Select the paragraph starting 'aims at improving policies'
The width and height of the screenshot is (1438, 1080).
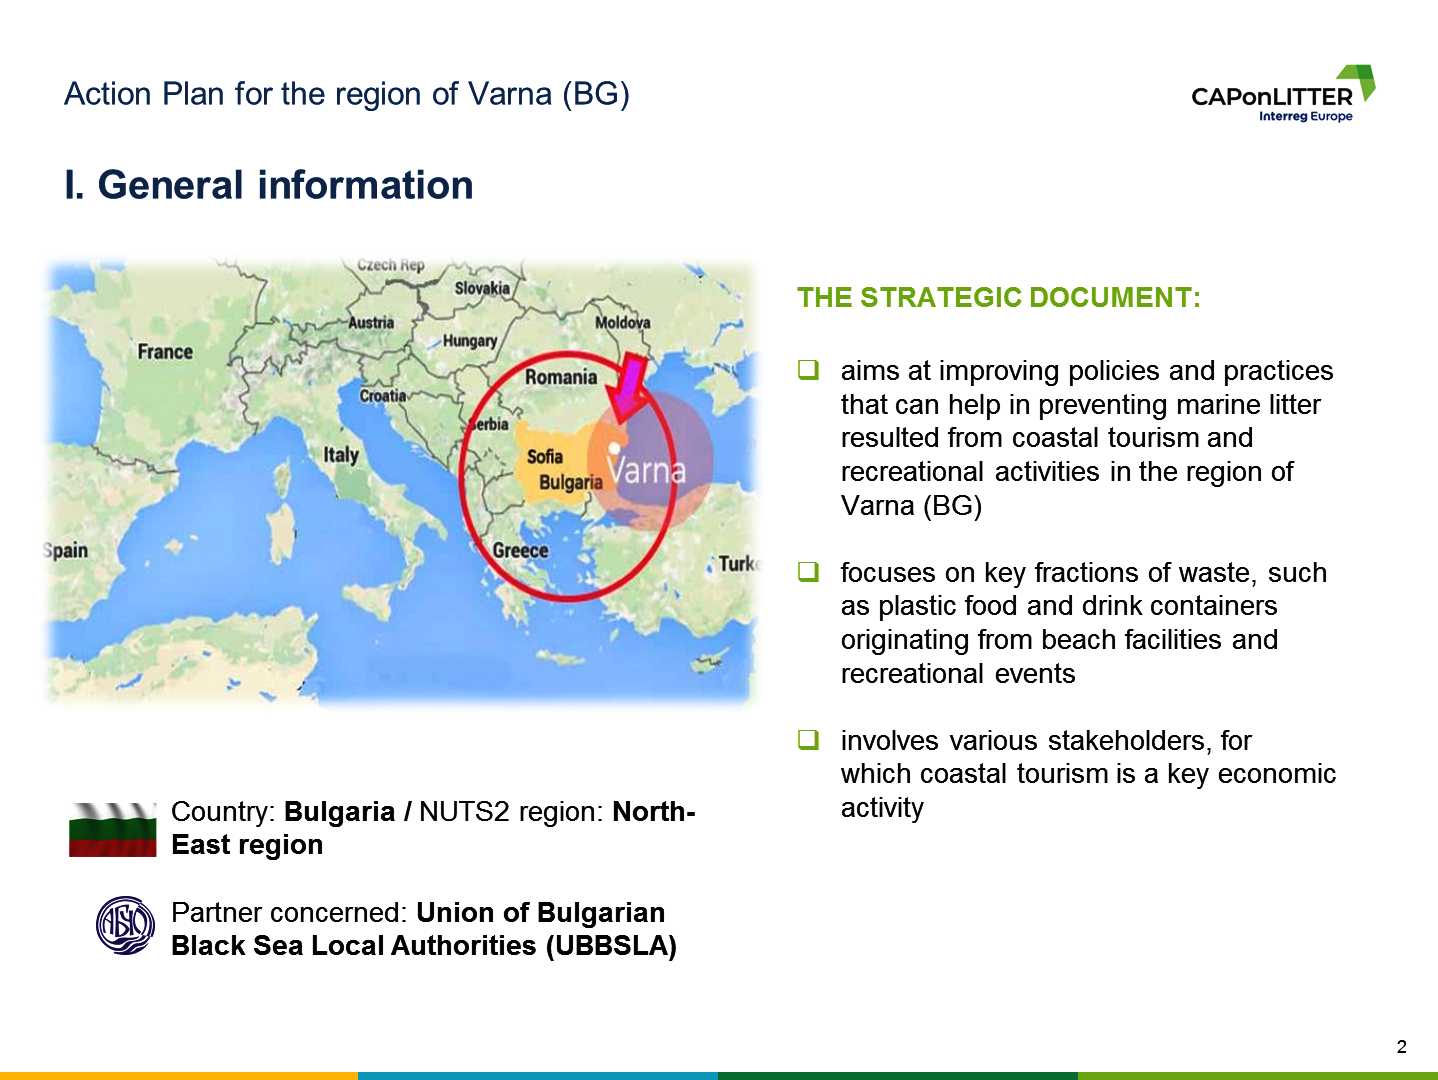point(1087,438)
